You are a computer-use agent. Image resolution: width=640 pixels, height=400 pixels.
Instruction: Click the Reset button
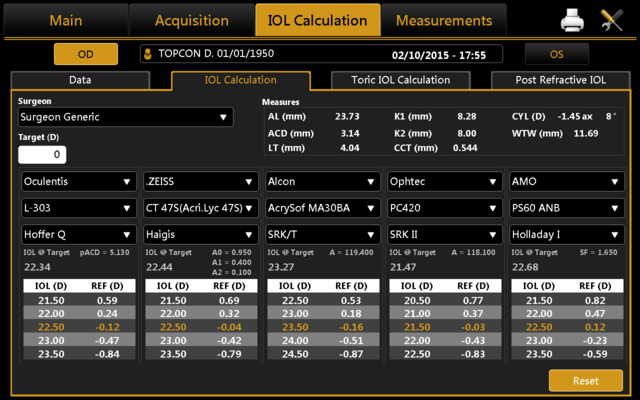[586, 381]
